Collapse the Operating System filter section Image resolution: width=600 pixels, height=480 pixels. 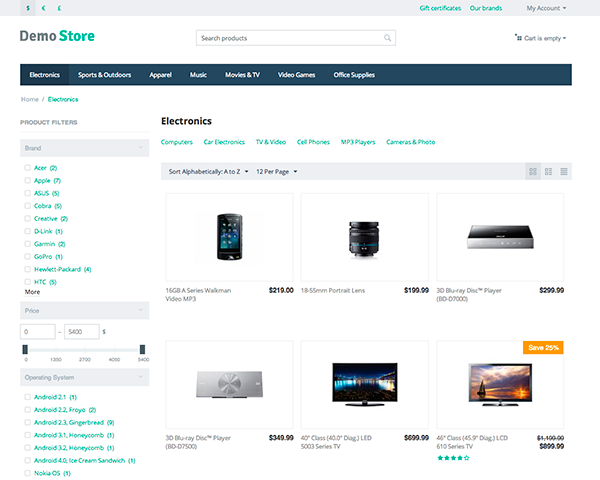pos(85,377)
